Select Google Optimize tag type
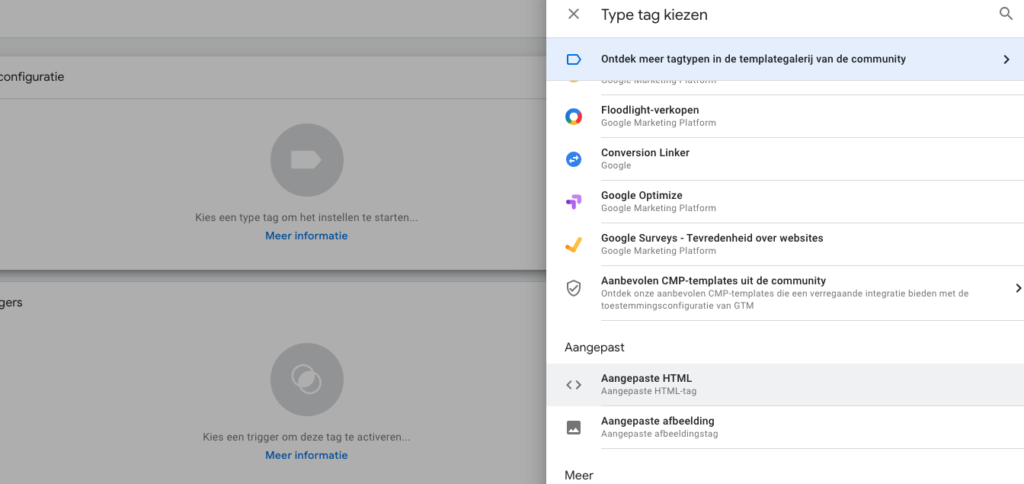This screenshot has width=1024, height=484. [x=785, y=202]
